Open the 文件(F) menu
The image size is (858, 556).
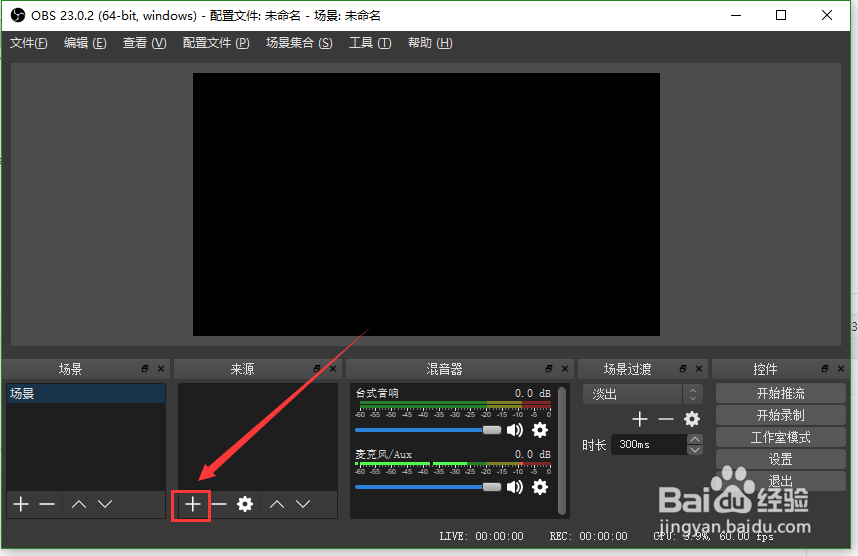[28, 43]
